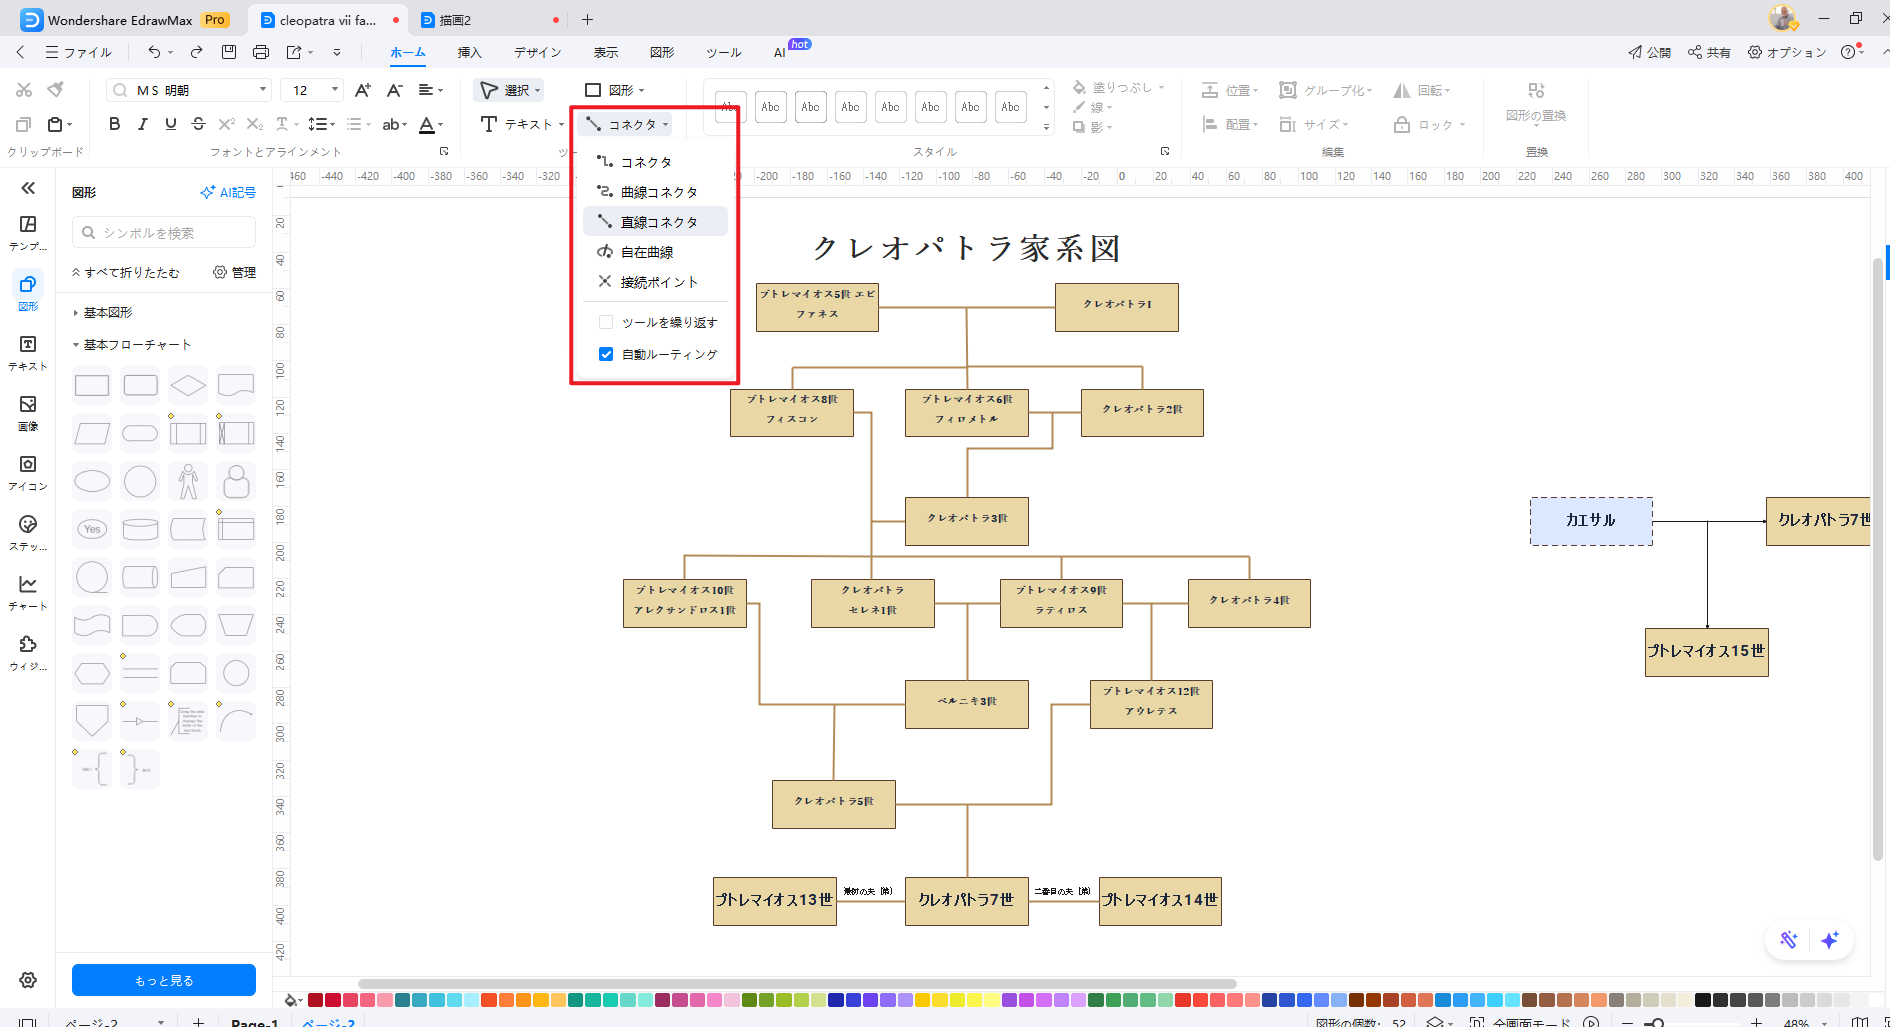This screenshot has height=1027, width=1890.
Task: Click the Undo icon
Action: click(x=156, y=51)
